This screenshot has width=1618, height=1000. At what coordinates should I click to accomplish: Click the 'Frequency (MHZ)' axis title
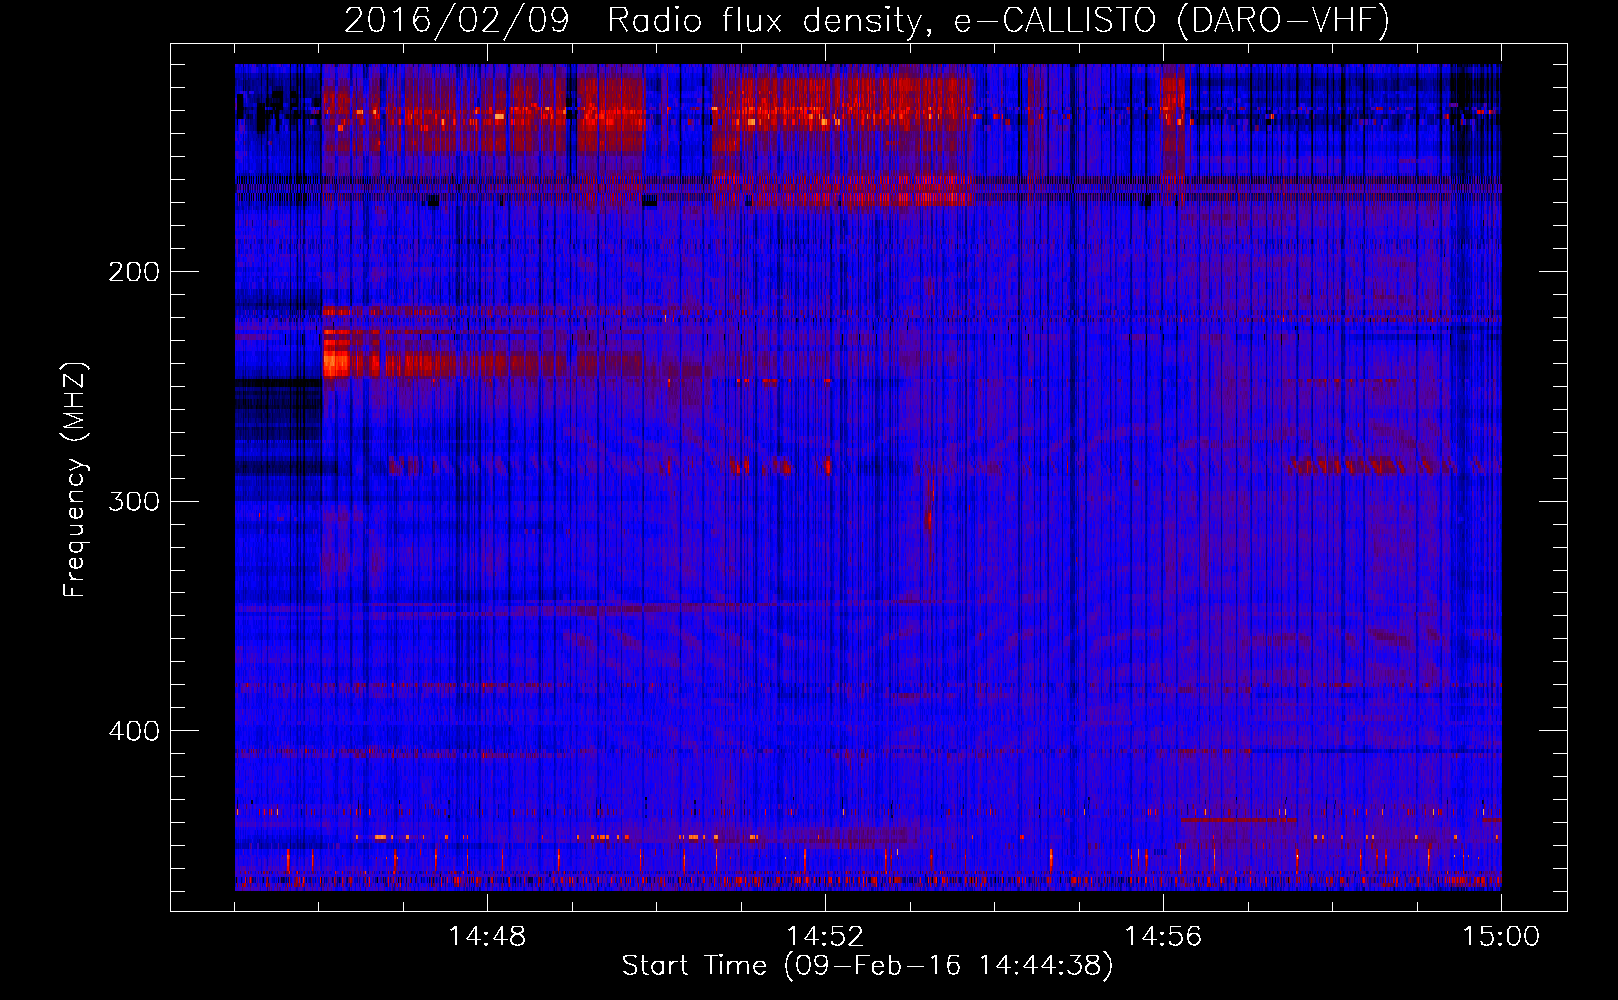[x=75, y=479]
